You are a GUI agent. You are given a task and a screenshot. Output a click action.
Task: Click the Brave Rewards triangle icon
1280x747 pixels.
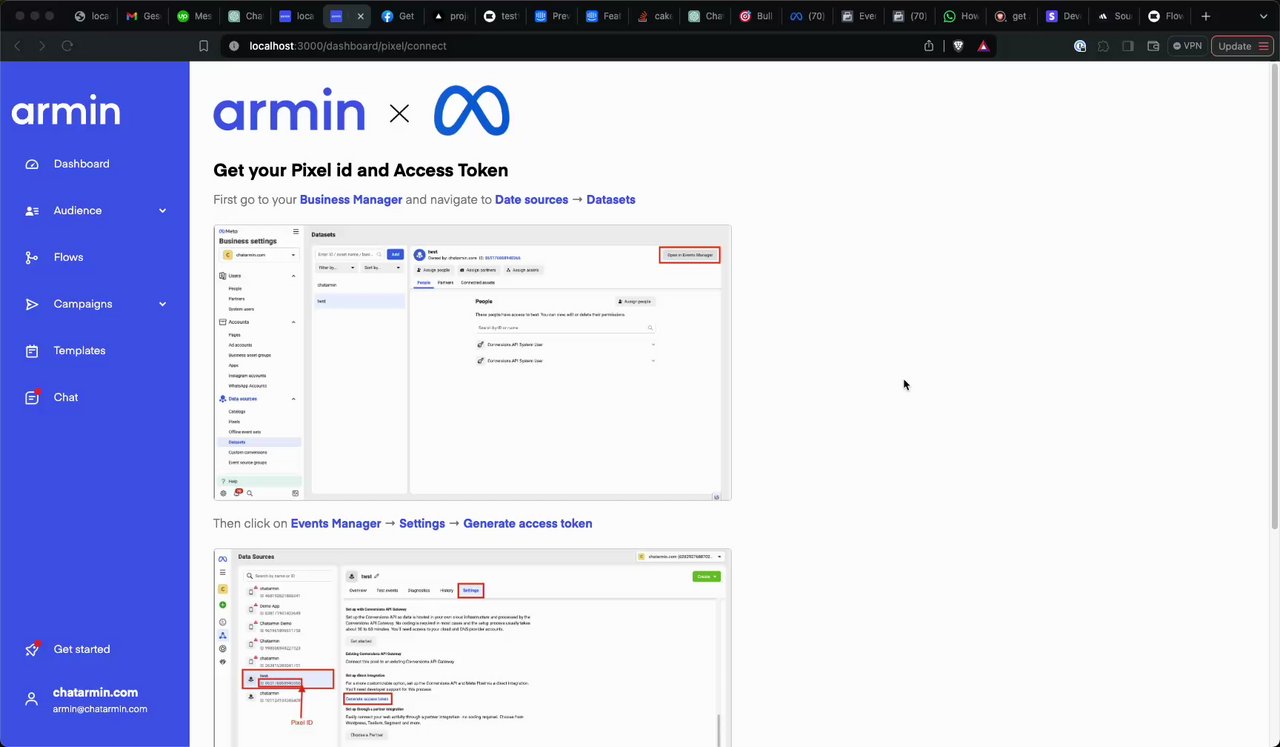[x=984, y=46]
